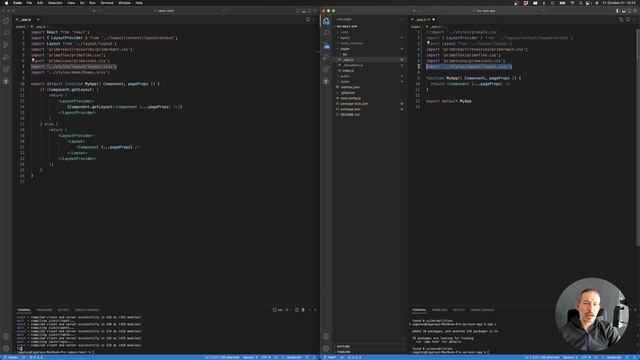Viewport: 640px width, 360px height.
Task: Open Apple menu
Action: pyautogui.click(x=6, y=3)
